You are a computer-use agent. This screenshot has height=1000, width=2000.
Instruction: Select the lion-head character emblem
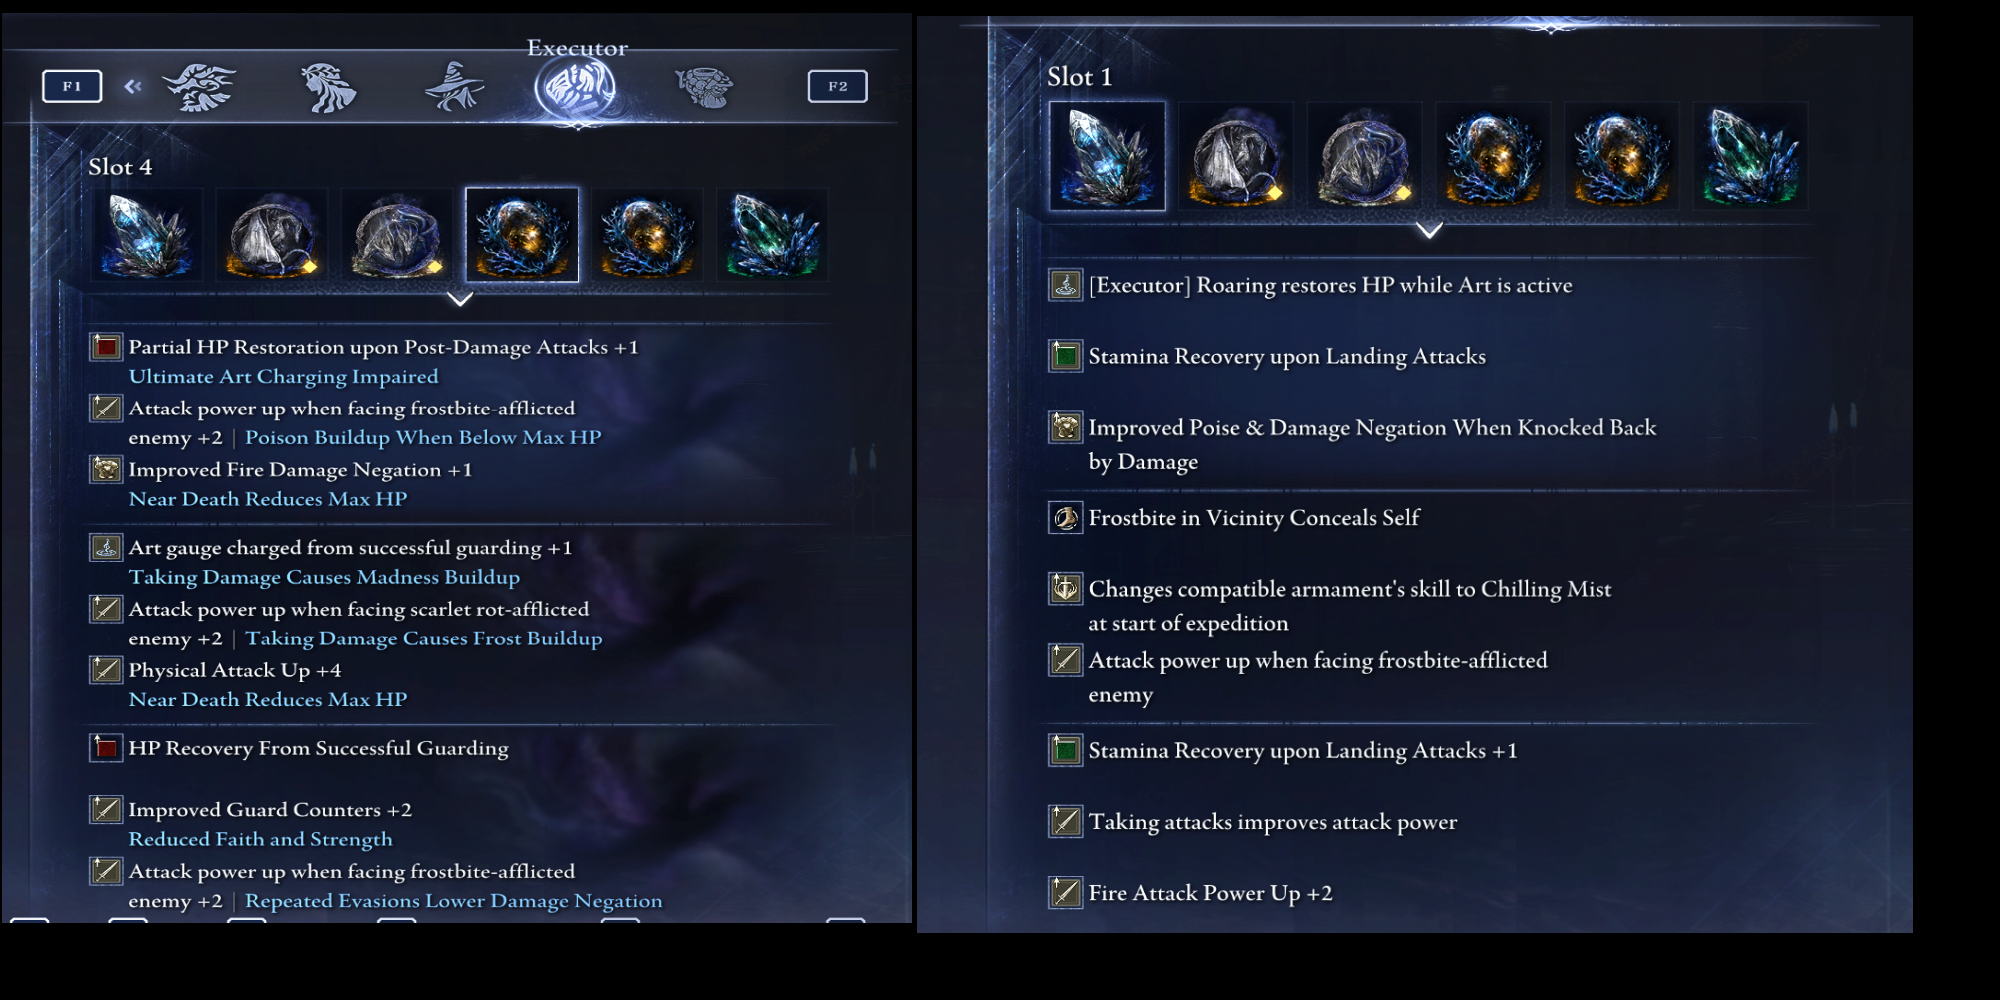point(329,87)
